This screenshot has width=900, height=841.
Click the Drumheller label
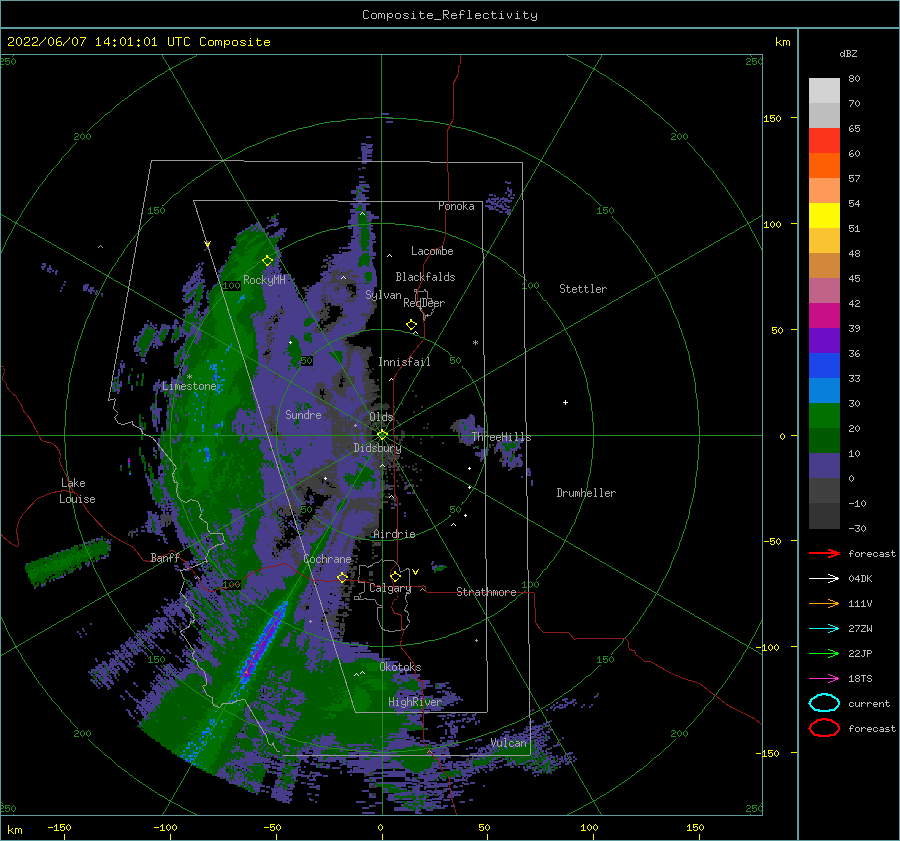click(x=586, y=493)
